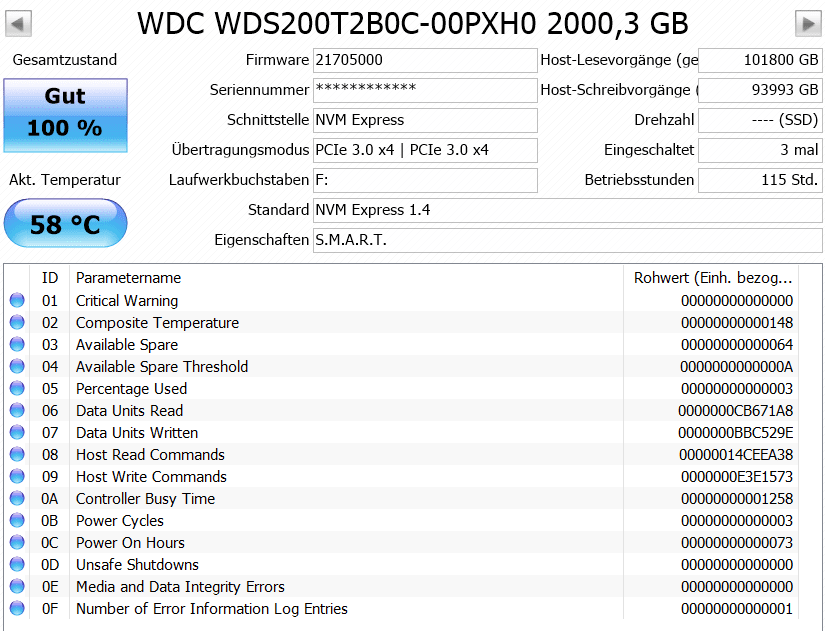Click the Eigenschaften field S.M.A.R.T.
The image size is (825, 631).
(x=568, y=241)
